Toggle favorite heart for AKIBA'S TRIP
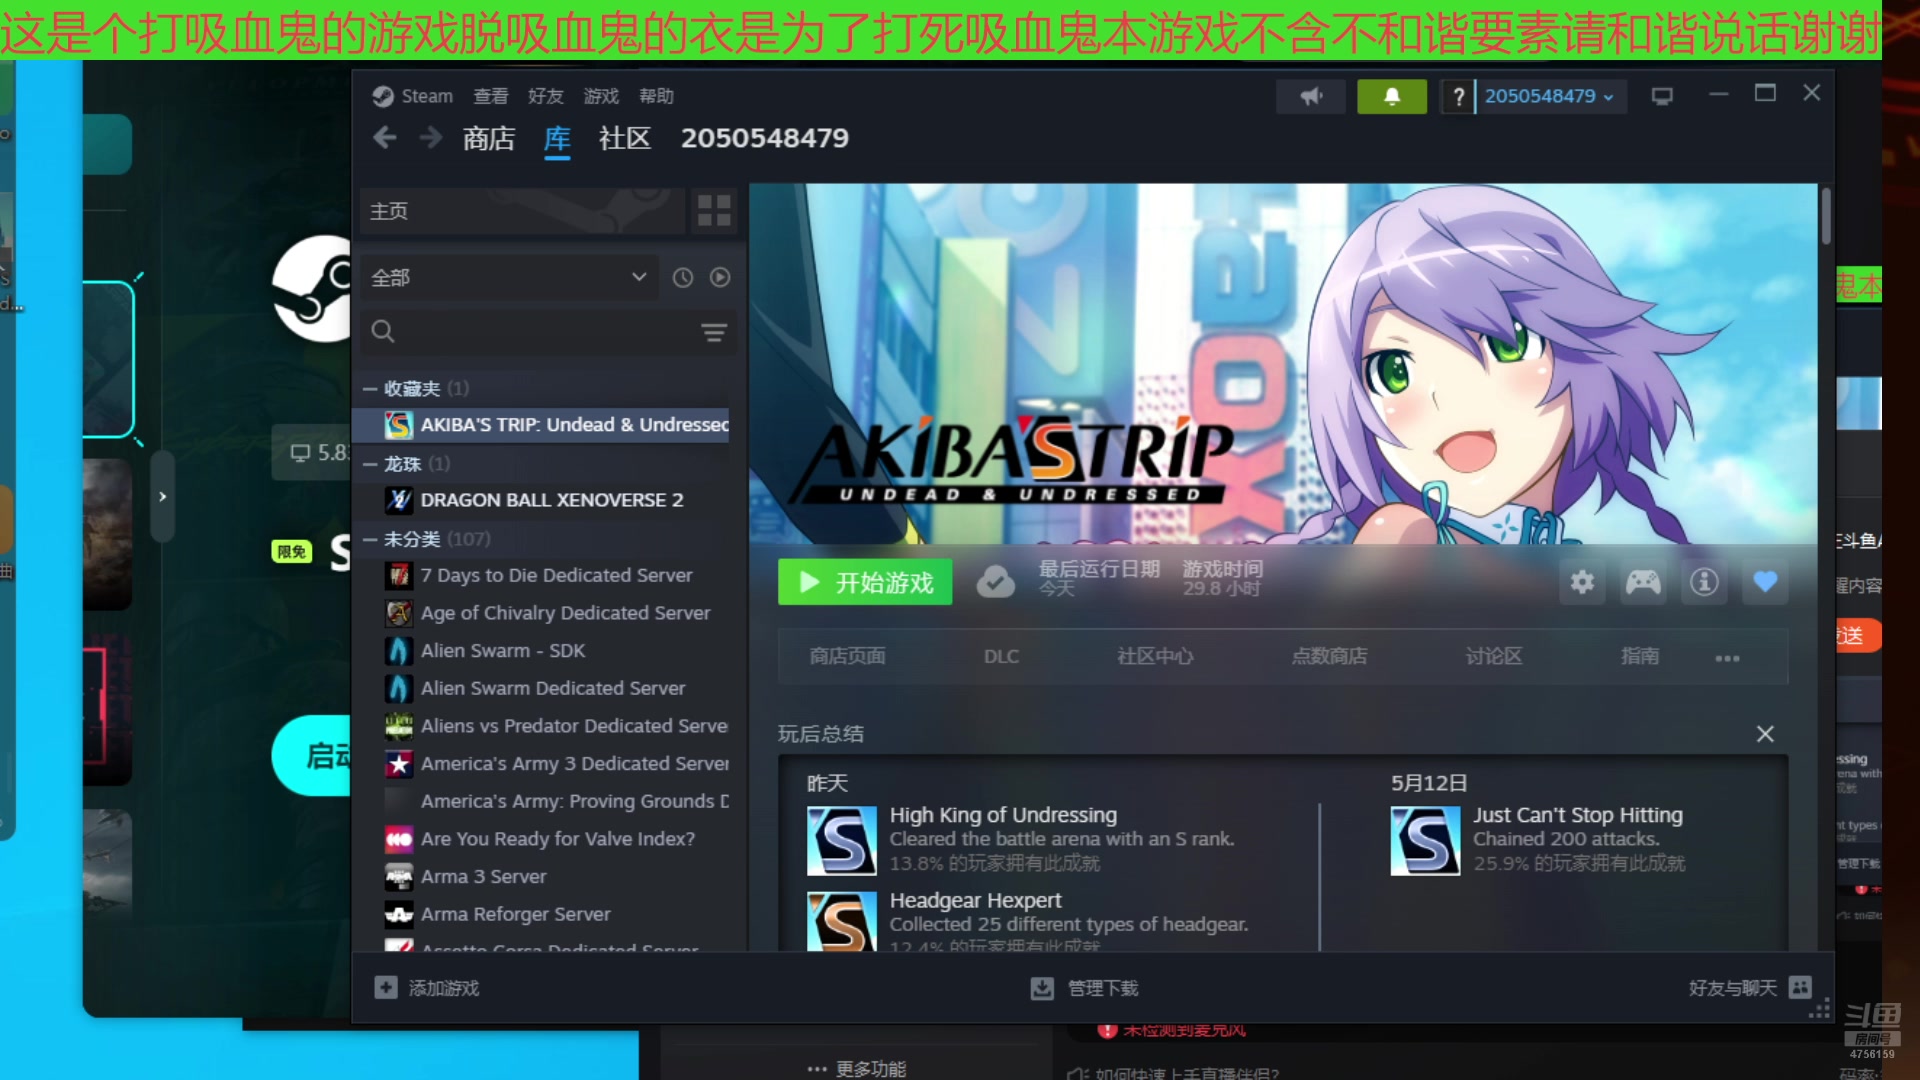Screen dimensions: 1920x1080 [1765, 582]
